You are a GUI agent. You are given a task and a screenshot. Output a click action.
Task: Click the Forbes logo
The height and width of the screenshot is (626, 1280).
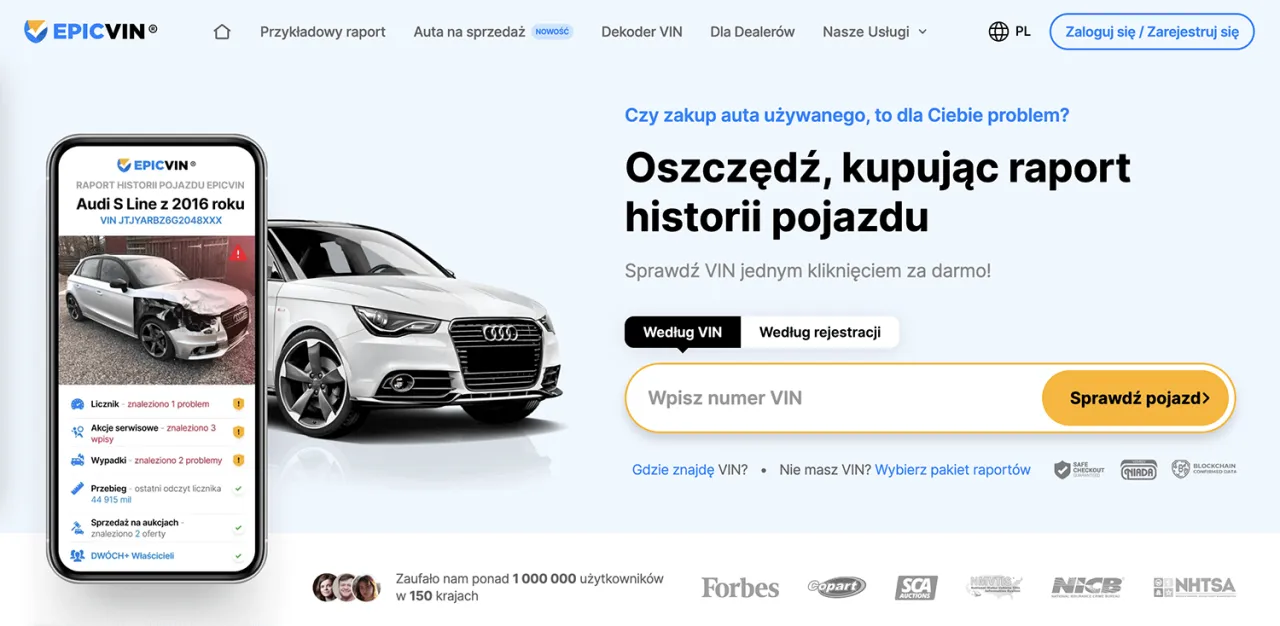click(740, 587)
